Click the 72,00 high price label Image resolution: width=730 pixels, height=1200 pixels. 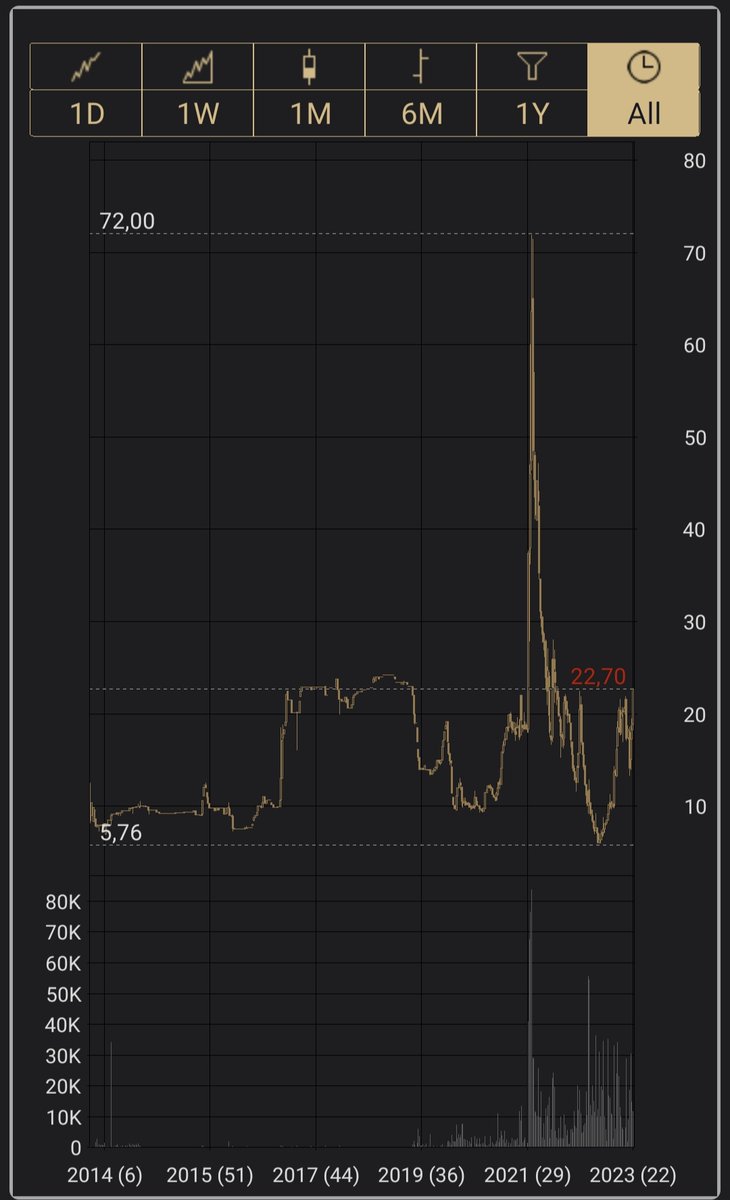click(x=128, y=221)
